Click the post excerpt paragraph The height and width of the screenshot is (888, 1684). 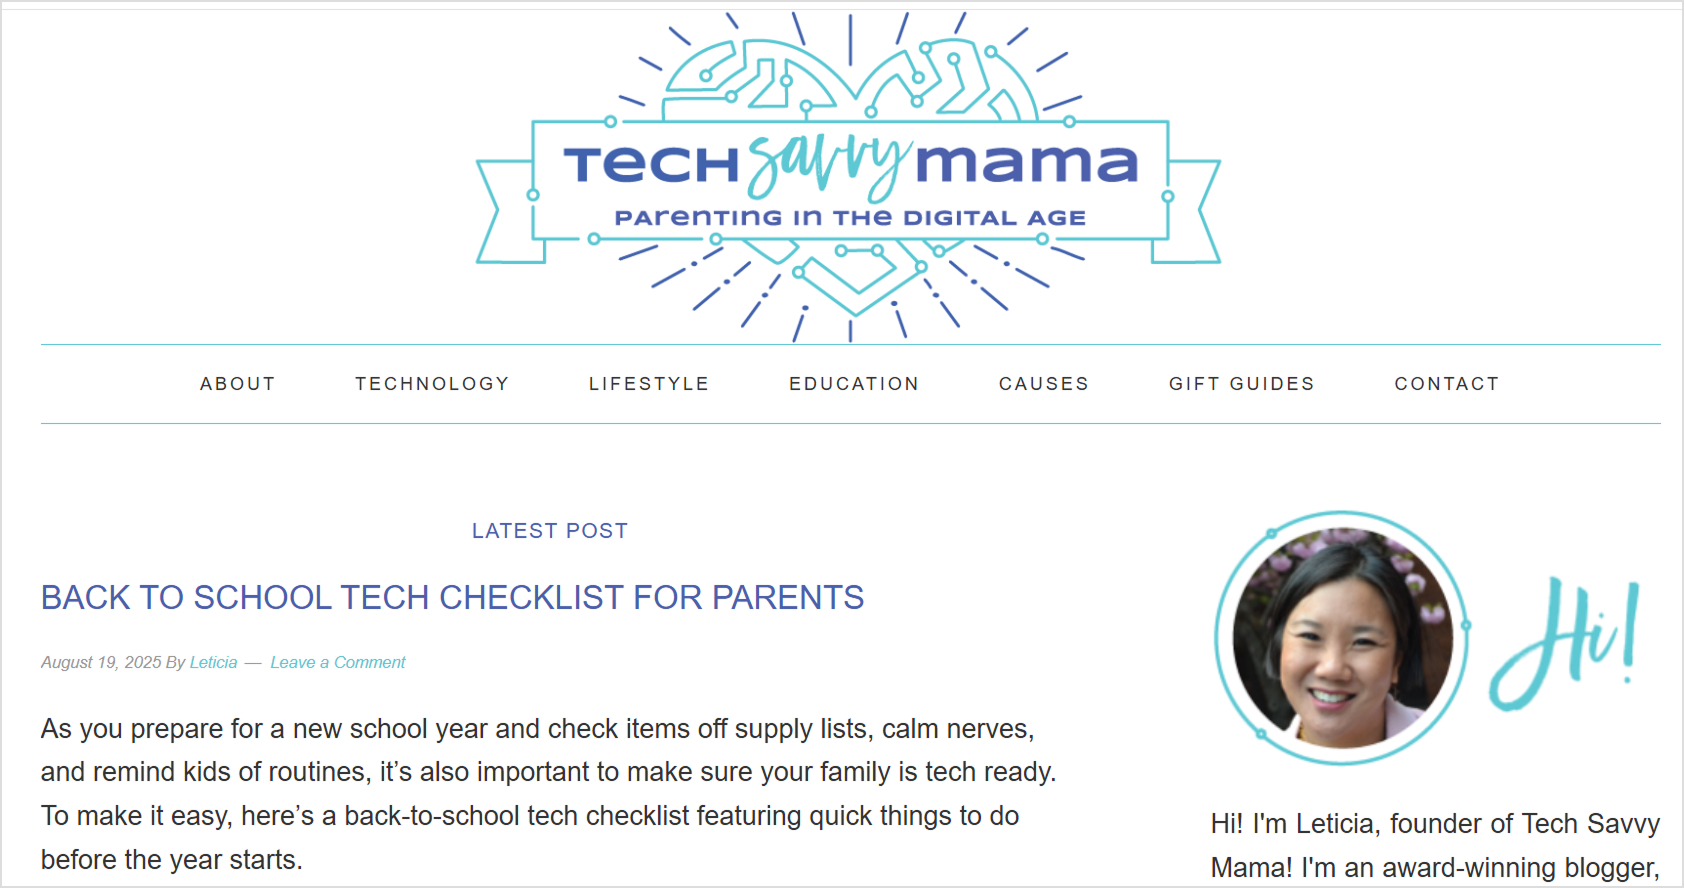pos(549,794)
